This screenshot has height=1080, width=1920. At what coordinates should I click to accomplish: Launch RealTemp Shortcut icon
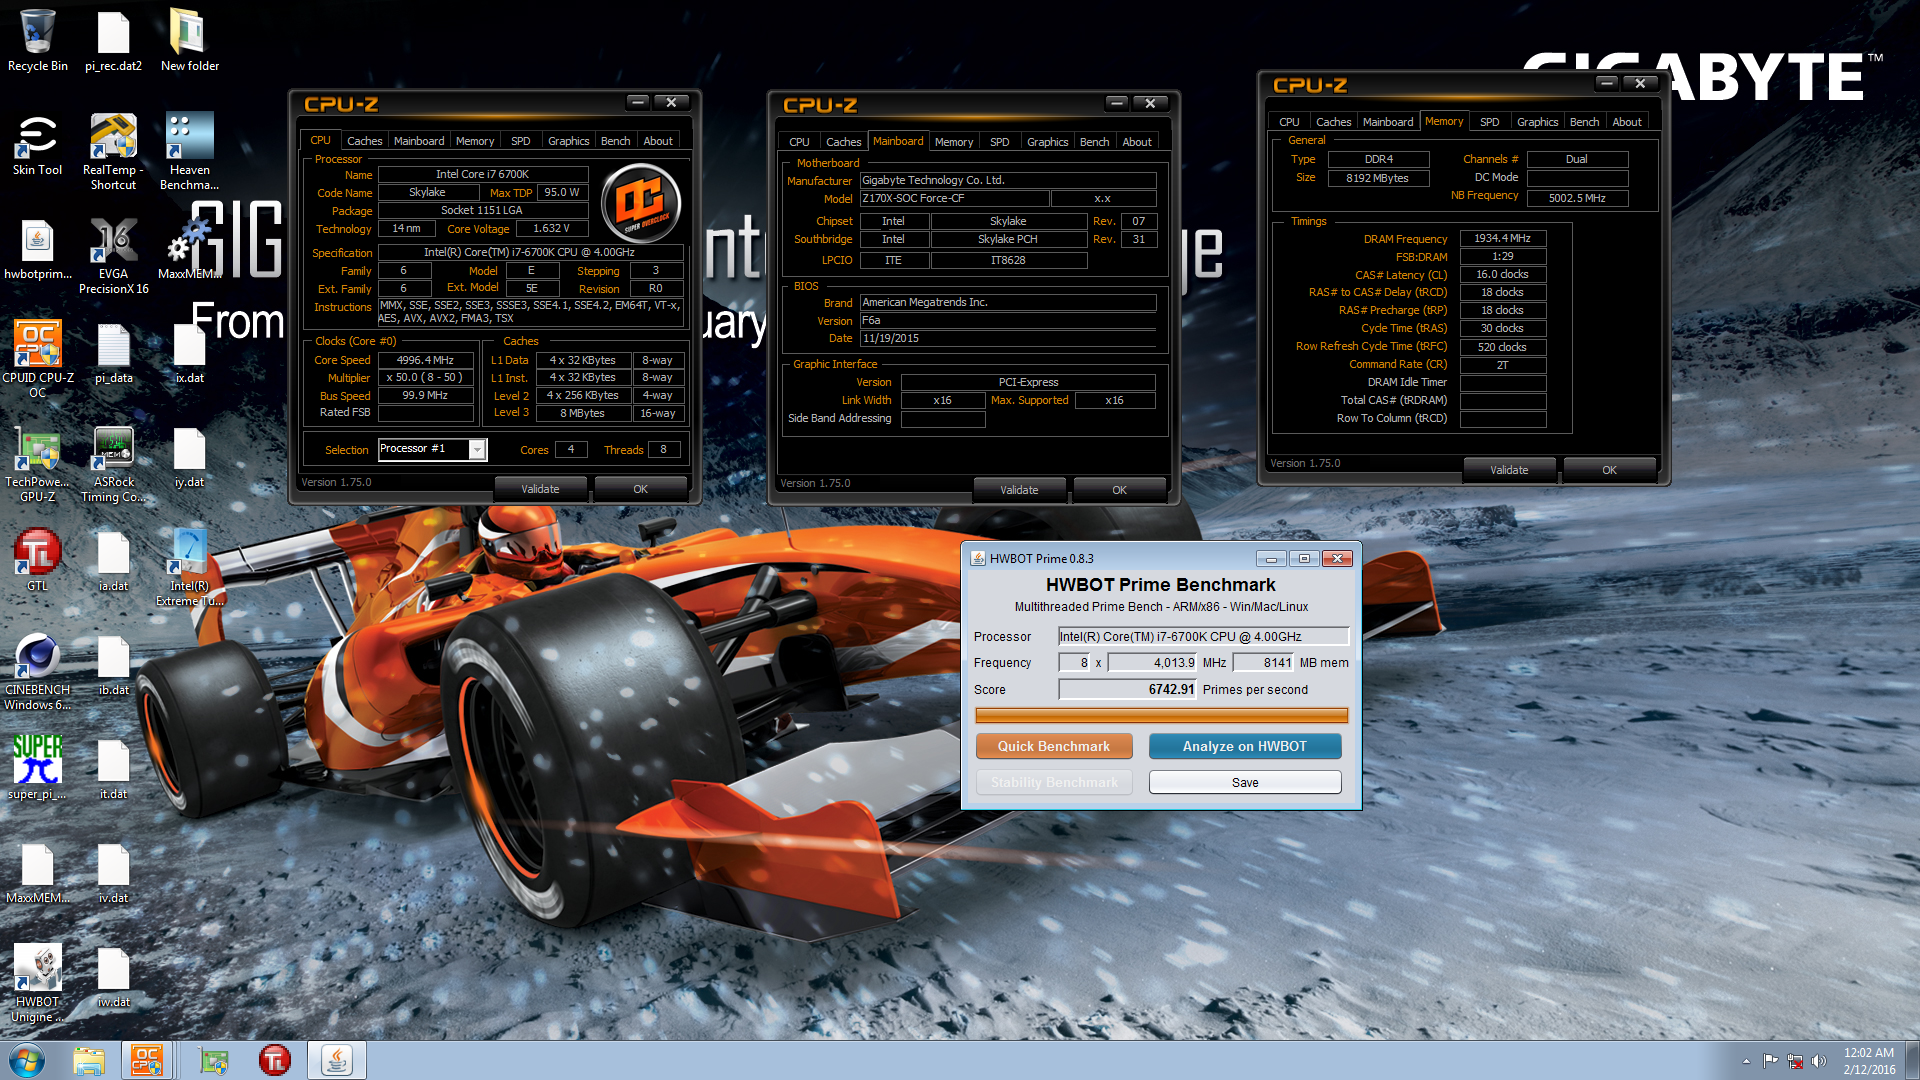pos(113,150)
